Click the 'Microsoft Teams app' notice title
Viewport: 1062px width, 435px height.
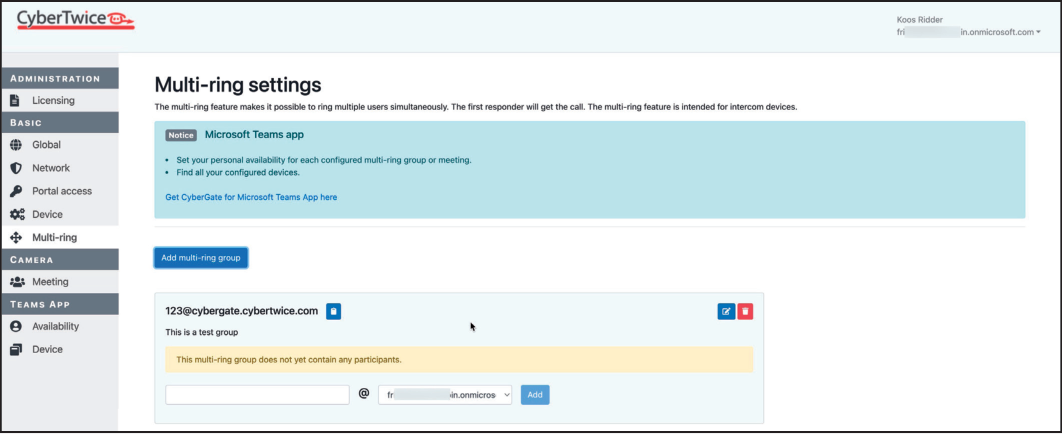point(255,135)
